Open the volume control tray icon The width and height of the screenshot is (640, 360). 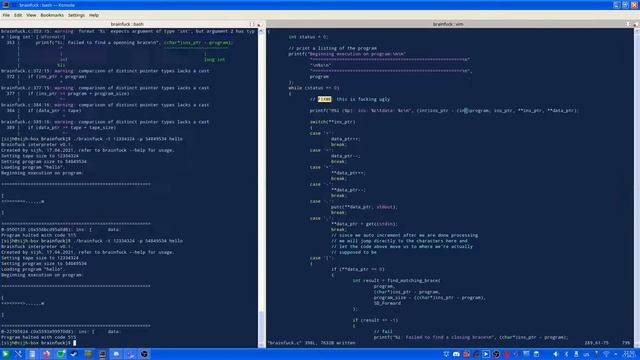click(x=555, y=354)
